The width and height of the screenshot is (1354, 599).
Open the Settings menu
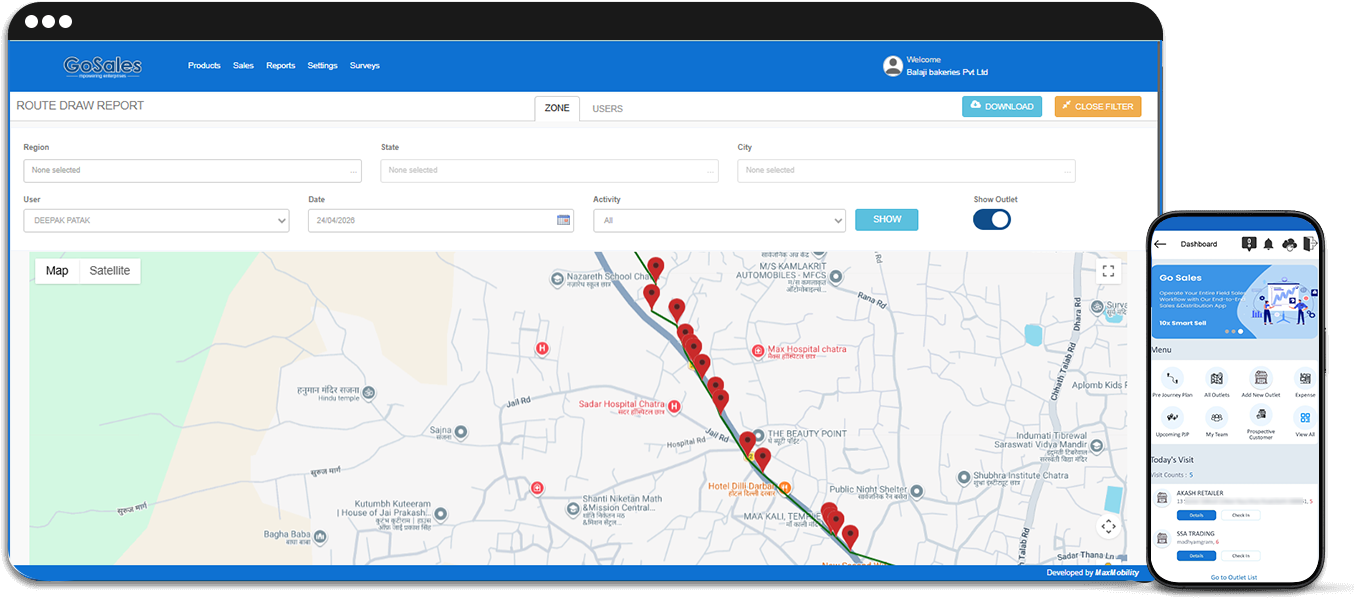[x=322, y=66]
